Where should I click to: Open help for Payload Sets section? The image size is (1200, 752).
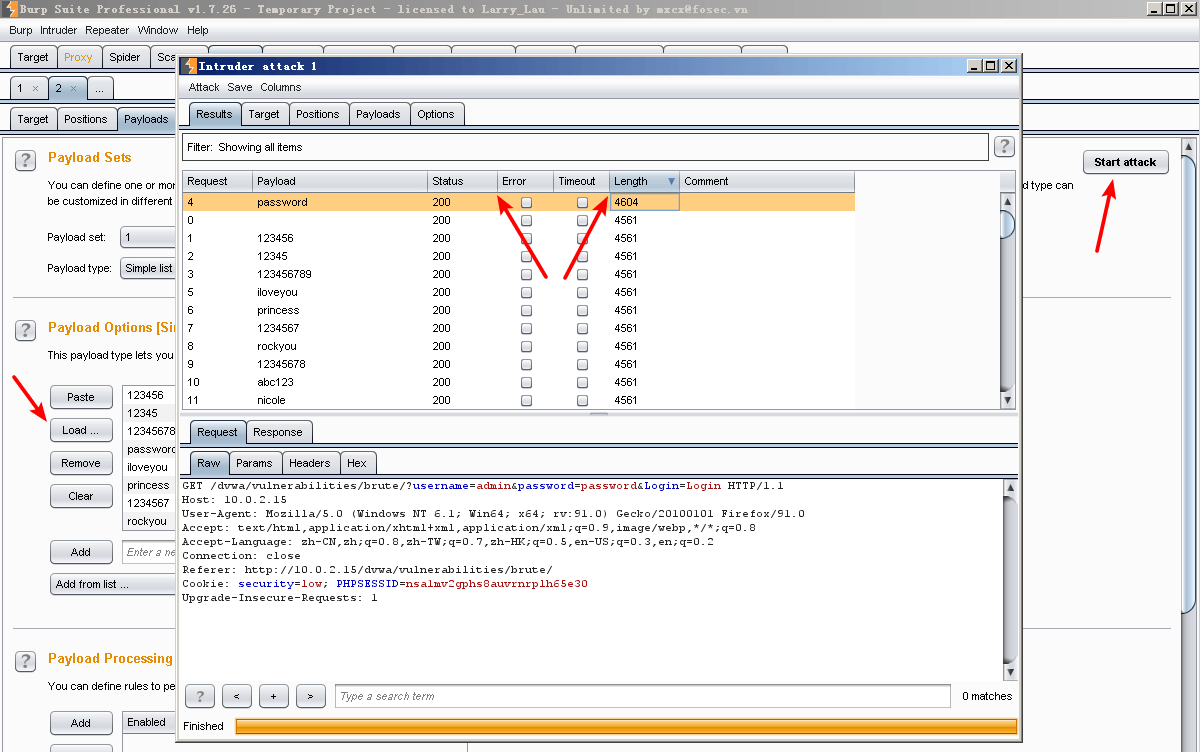tap(27, 160)
